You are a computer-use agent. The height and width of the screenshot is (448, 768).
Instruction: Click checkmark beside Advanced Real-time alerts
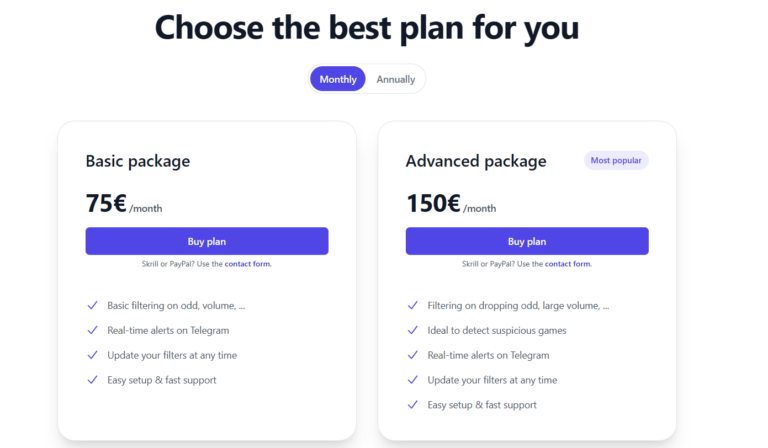point(412,355)
